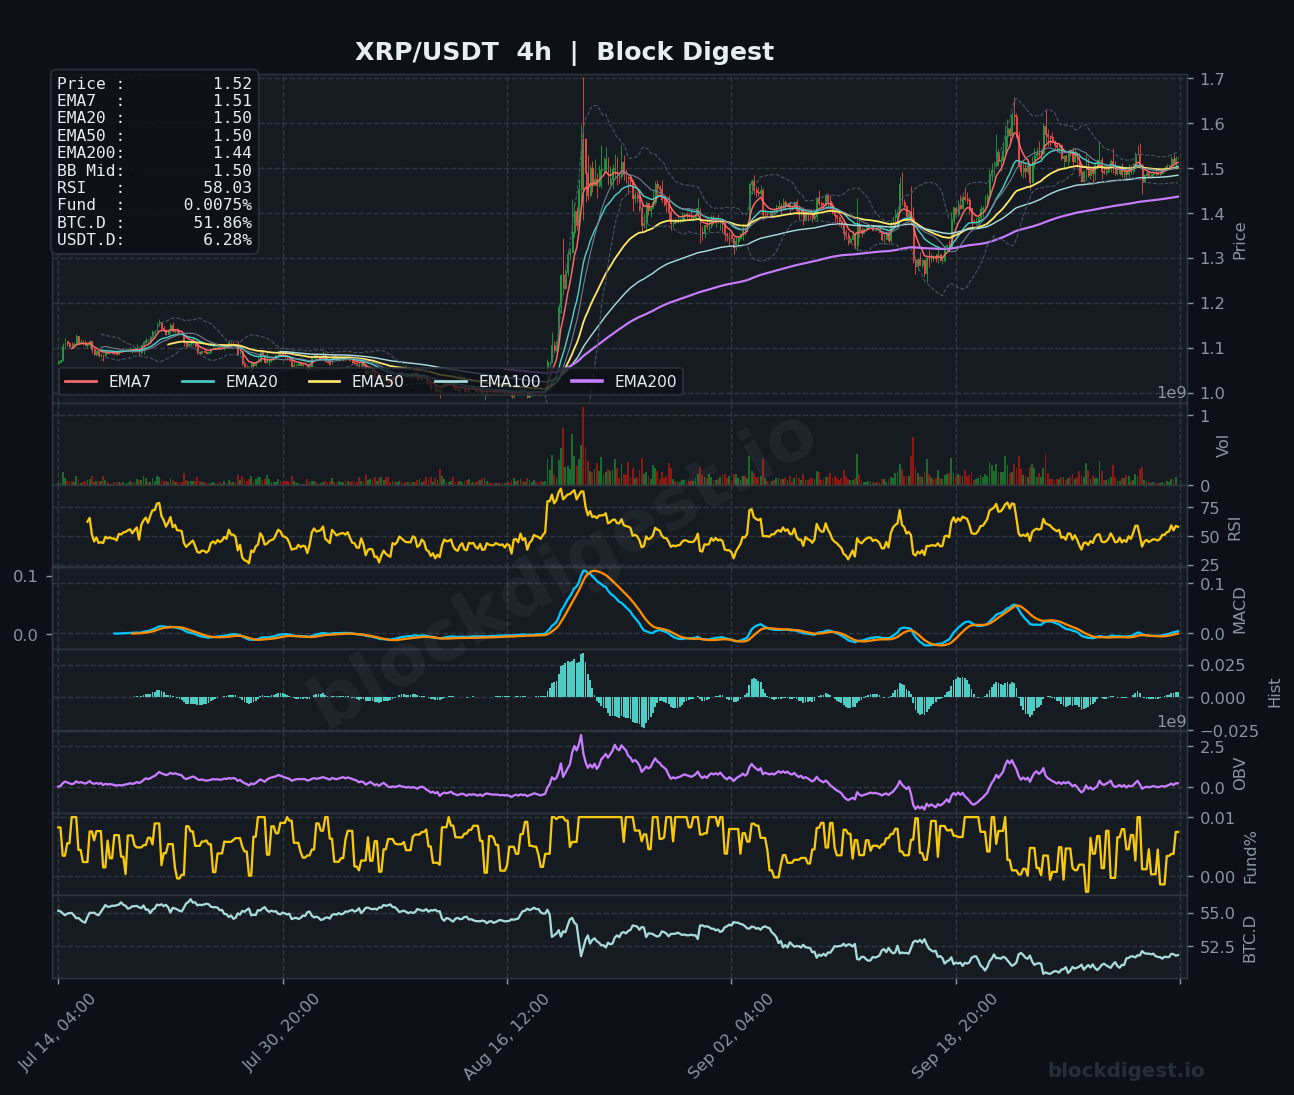
Task: Select the BB Mid row in stats box
Action: [154, 170]
